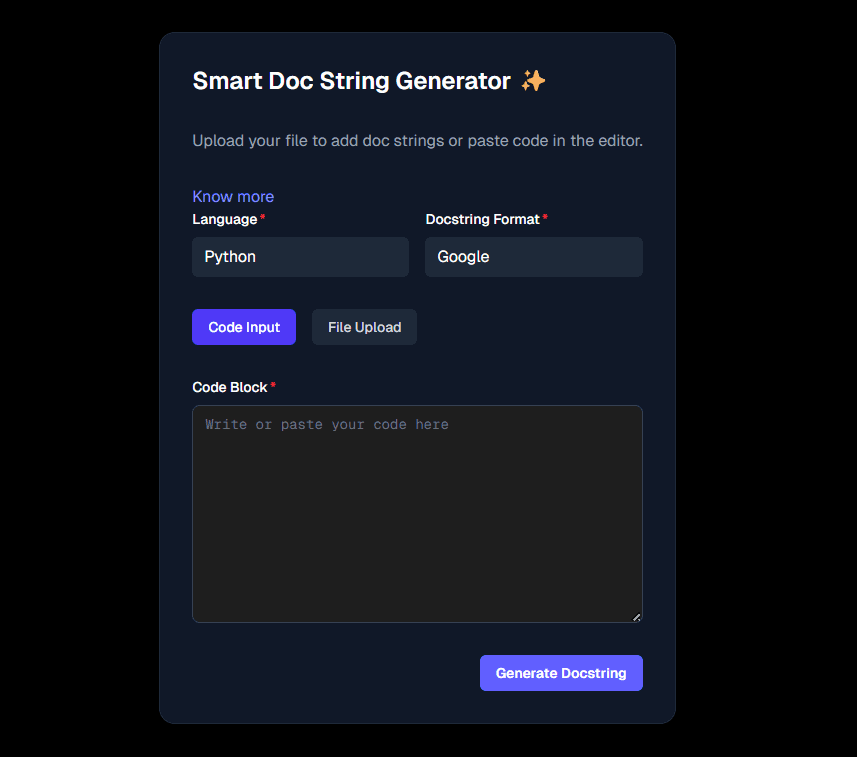Click inside the code editor textarea
The height and width of the screenshot is (757, 857).
point(417,510)
